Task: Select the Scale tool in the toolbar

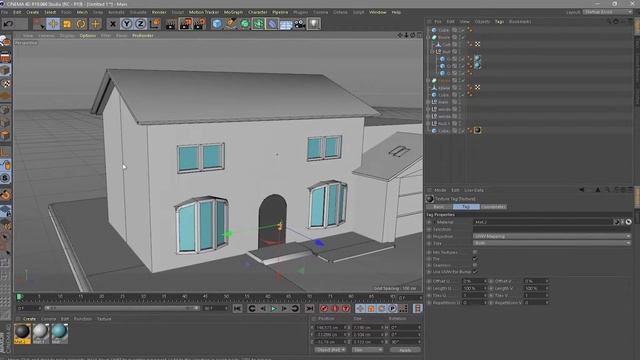Action: coord(67,24)
